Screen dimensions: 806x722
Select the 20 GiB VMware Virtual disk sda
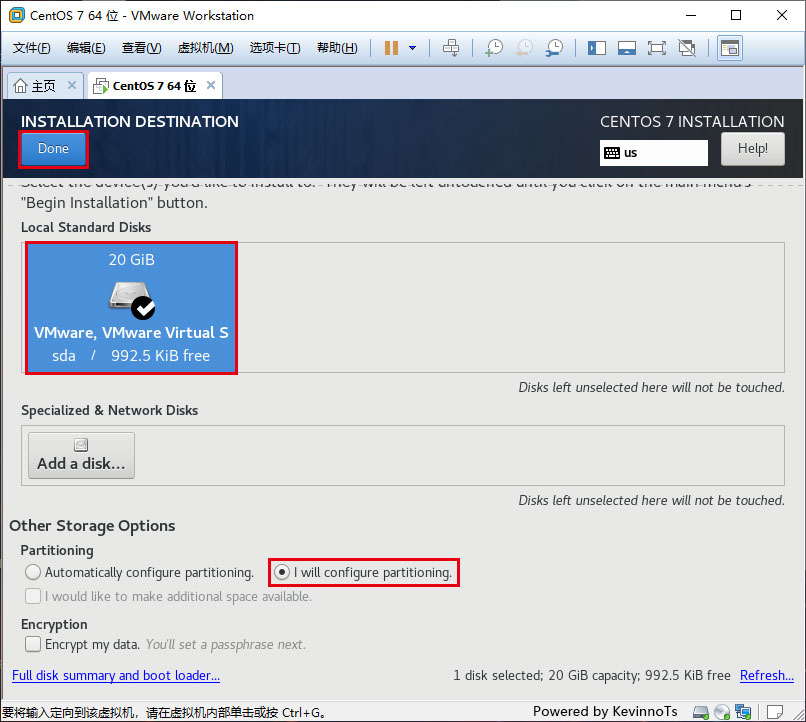131,308
